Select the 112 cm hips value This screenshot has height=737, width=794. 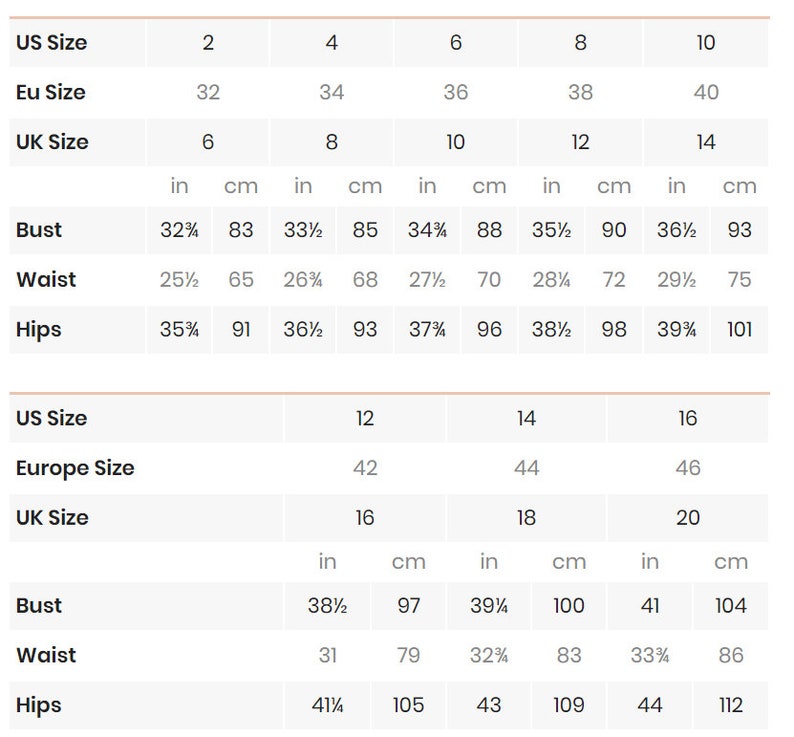(x=731, y=705)
